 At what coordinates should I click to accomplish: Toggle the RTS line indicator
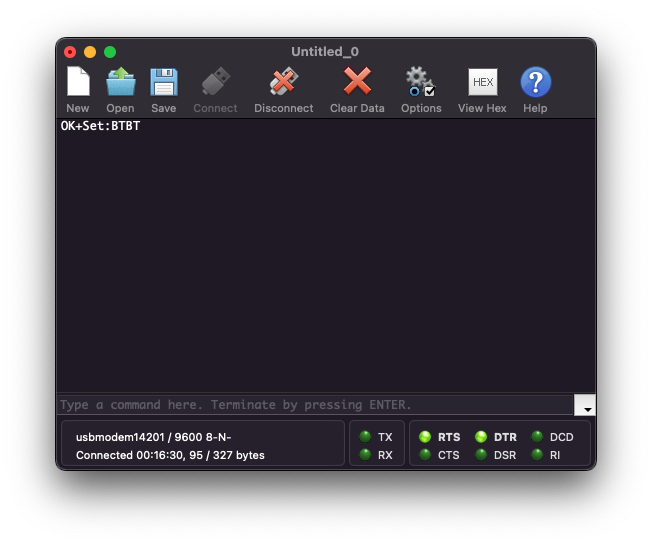pos(425,437)
